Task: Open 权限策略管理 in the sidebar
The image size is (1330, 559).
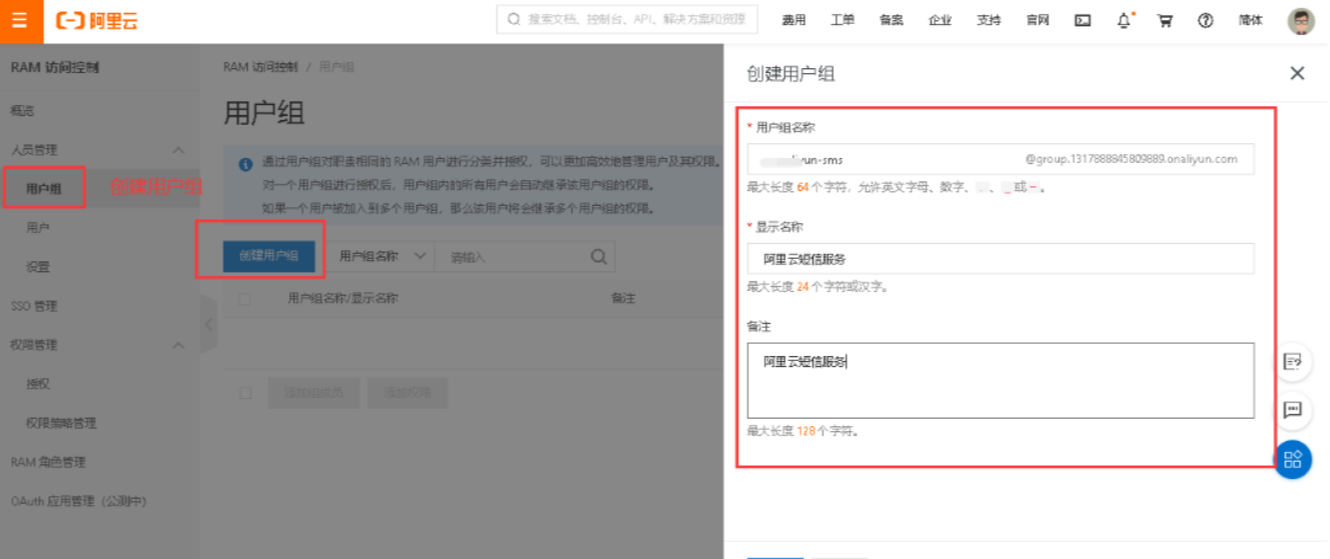Action: 61,423
